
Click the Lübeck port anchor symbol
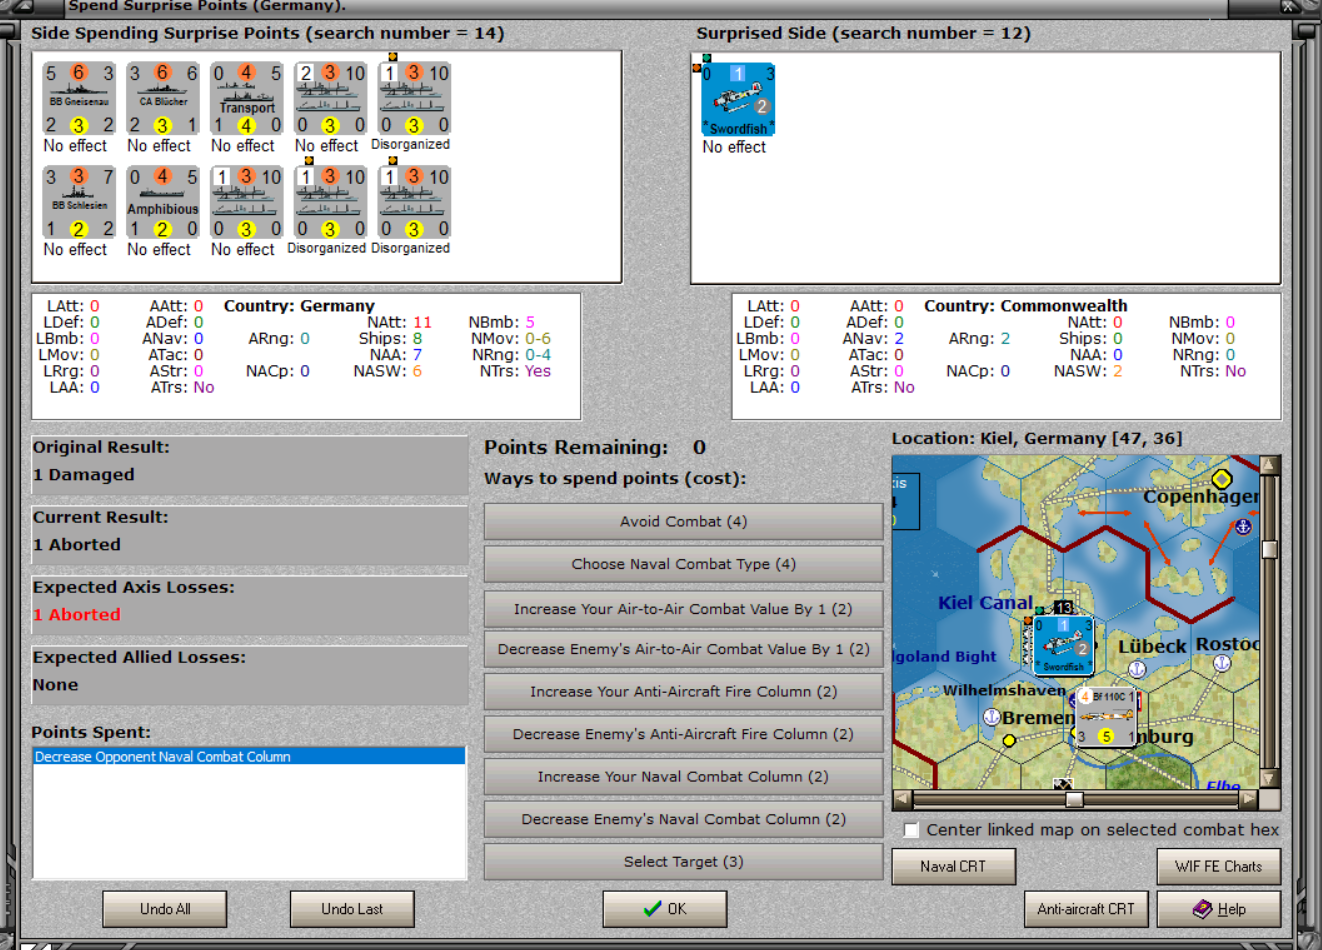pos(1136,668)
